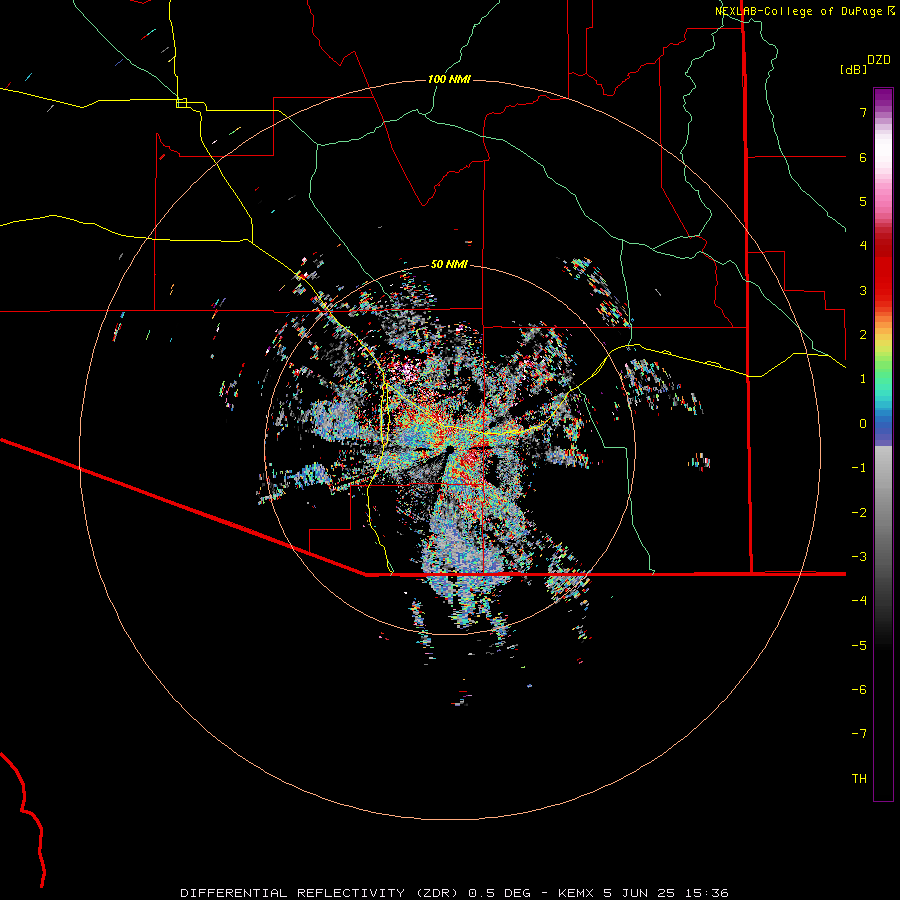Click the -7 value on color scale
900x900 pixels.
859,734
